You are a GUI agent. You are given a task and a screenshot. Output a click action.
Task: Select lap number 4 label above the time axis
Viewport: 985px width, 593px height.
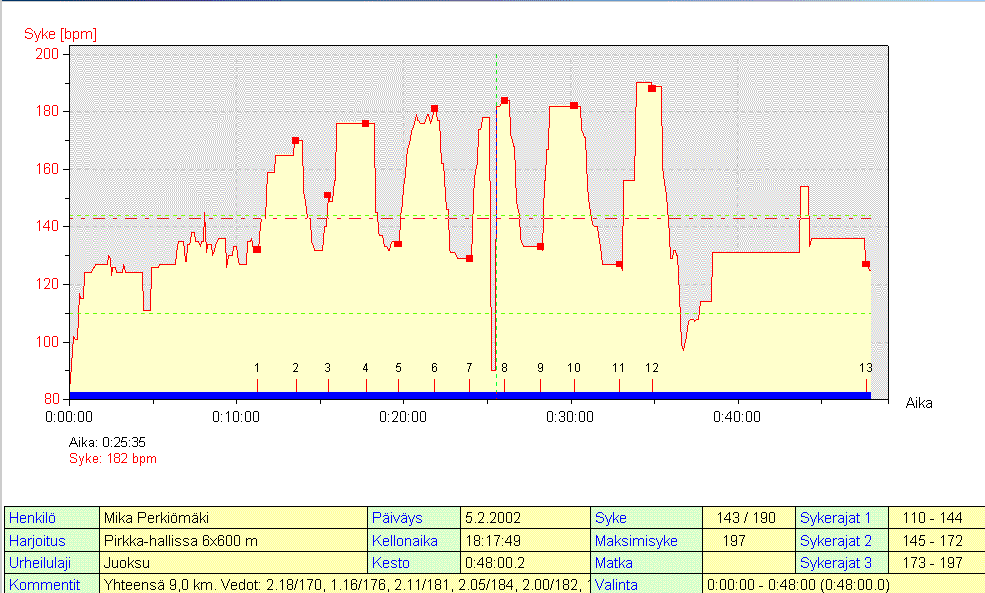click(x=365, y=368)
